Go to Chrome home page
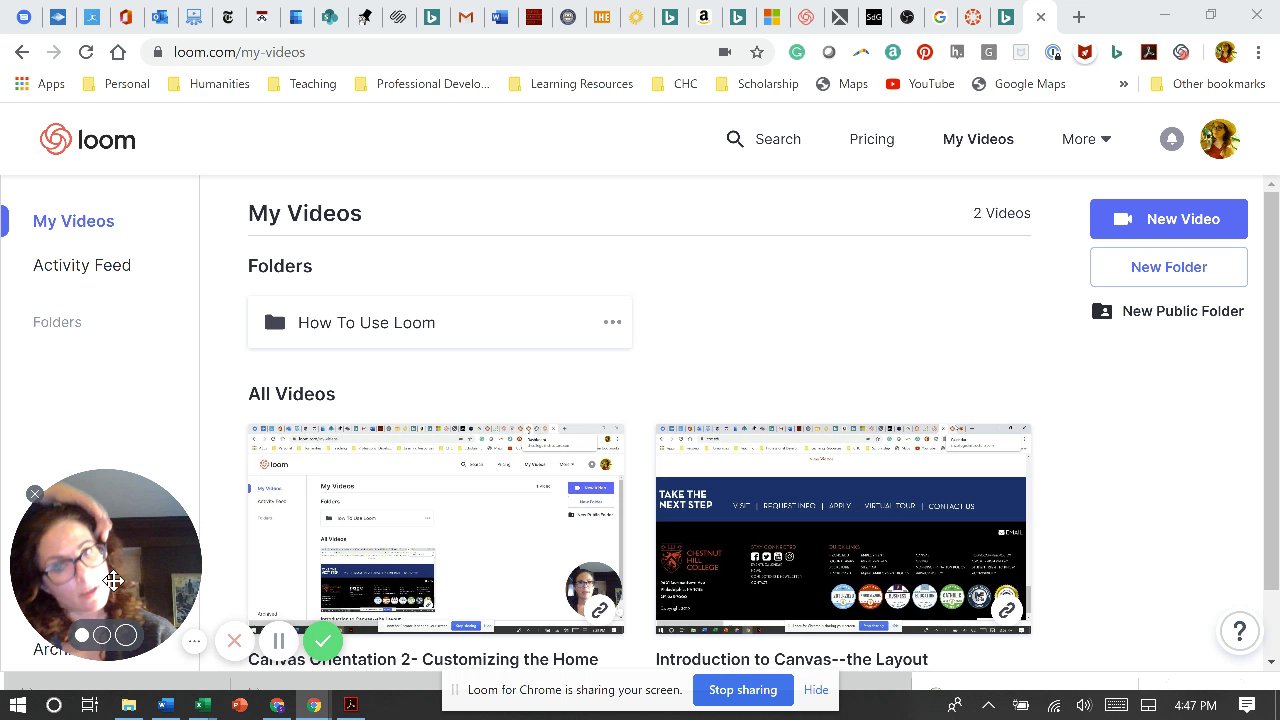Image resolution: width=1280 pixels, height=720 pixels. click(118, 52)
